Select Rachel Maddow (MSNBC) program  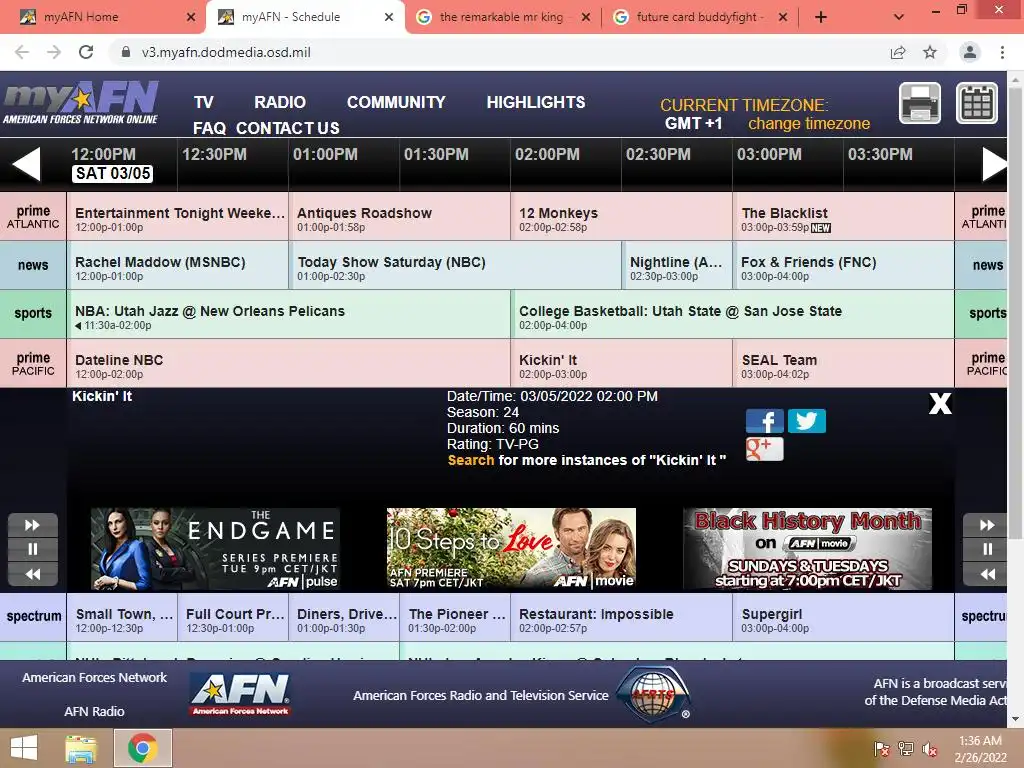178,265
